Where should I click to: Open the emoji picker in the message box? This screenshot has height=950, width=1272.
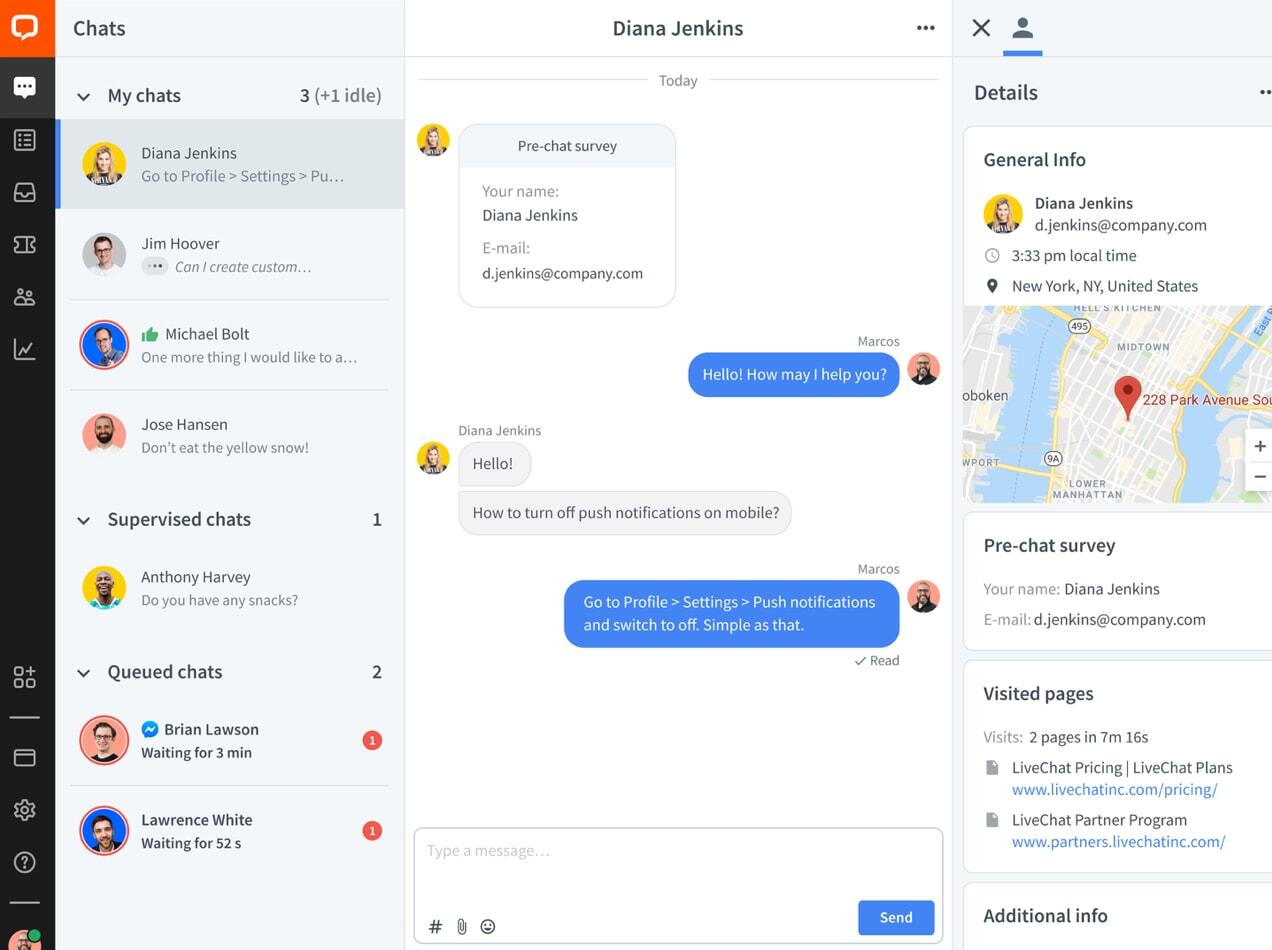[x=488, y=926]
